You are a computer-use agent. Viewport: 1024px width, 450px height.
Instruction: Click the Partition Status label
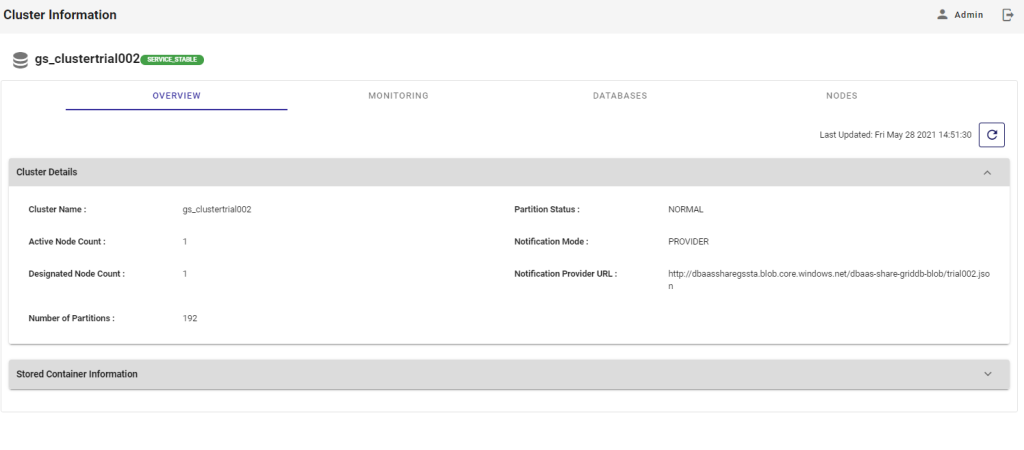coord(547,210)
